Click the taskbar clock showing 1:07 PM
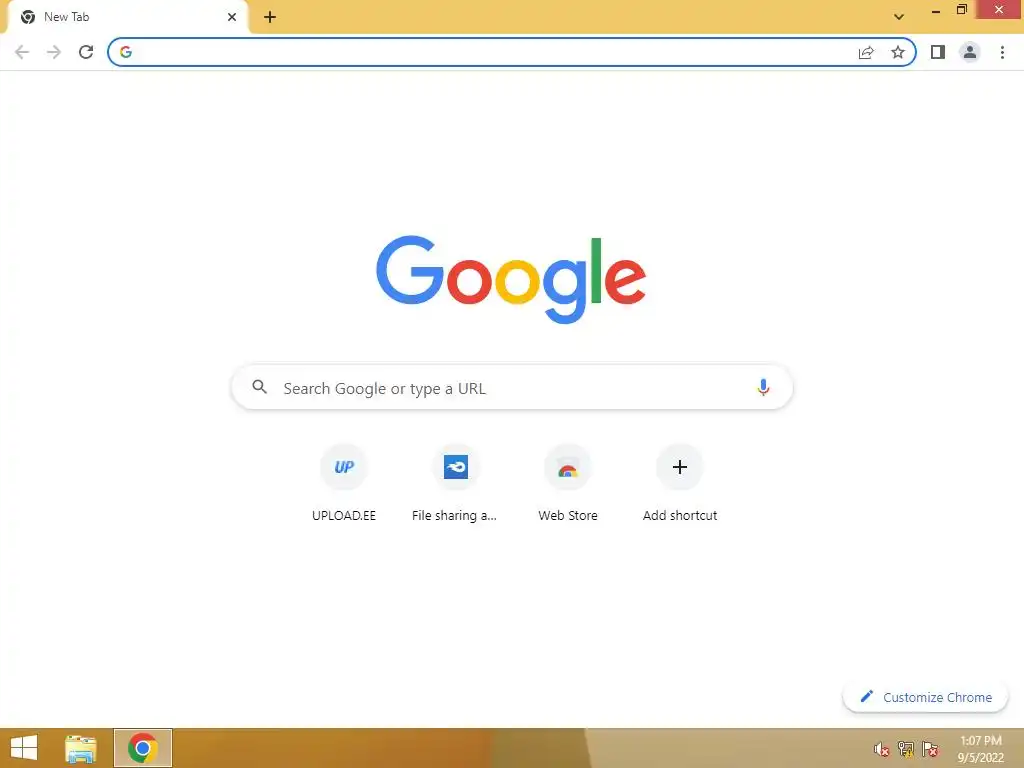Image resolution: width=1024 pixels, height=768 pixels. [x=981, y=749]
